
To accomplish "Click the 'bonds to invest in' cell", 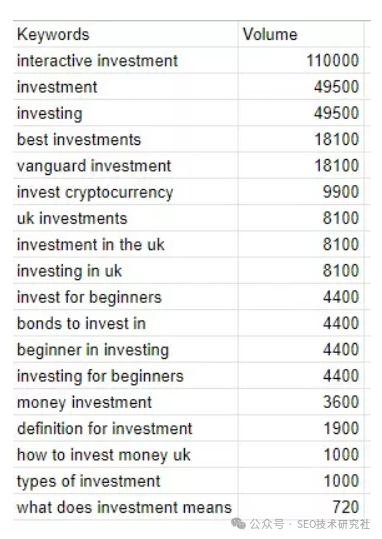I will 125,323.
